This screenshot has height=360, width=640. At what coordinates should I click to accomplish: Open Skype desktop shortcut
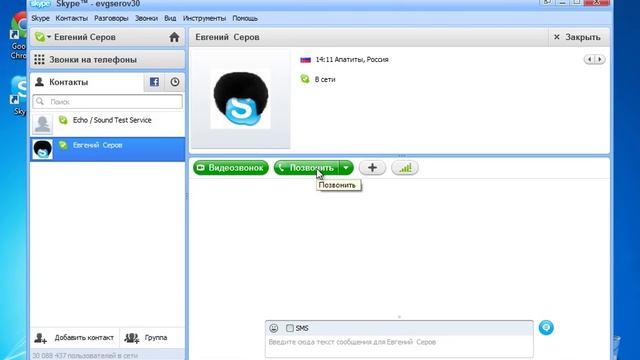pyautogui.click(x=19, y=96)
